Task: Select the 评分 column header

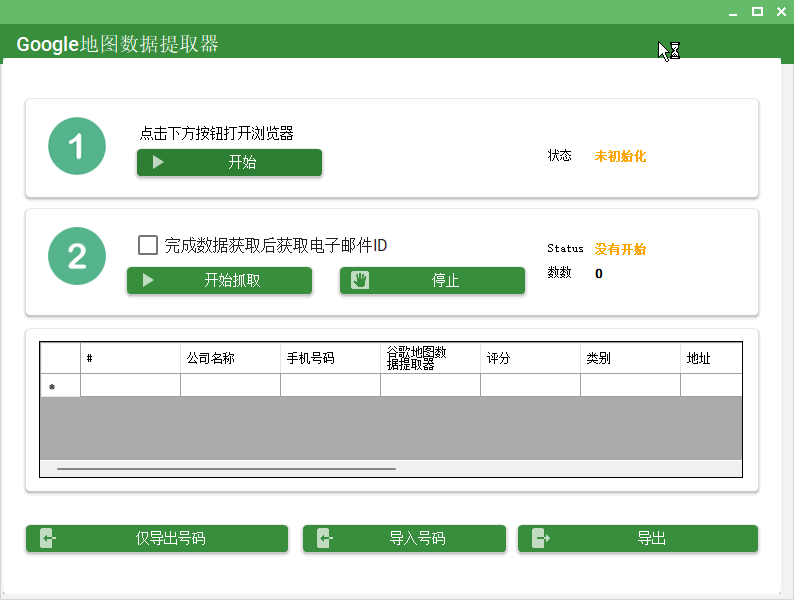Action: [530, 358]
